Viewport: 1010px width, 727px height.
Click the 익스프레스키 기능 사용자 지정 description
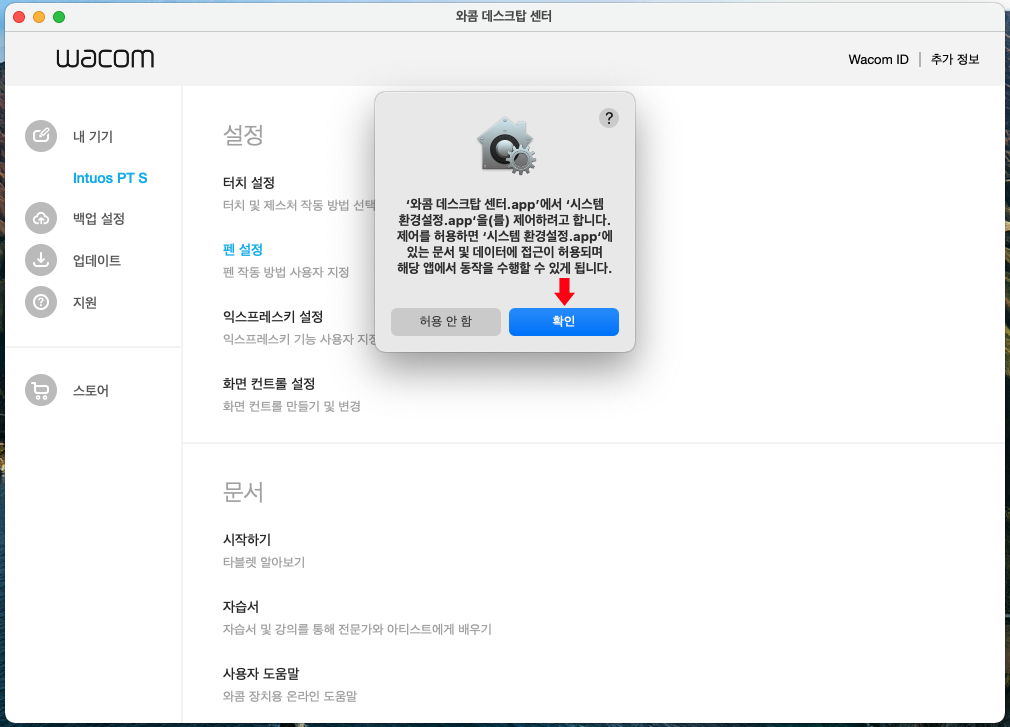click(x=299, y=339)
